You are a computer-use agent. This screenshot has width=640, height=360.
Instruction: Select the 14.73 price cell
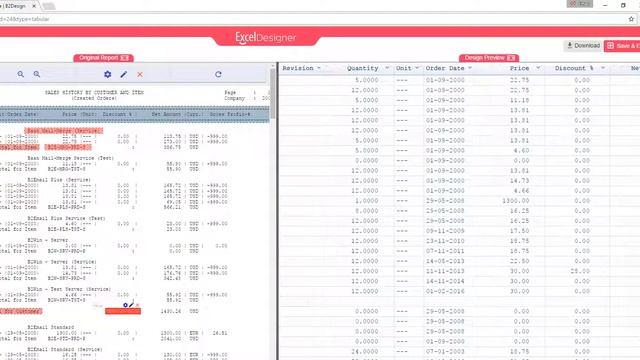(x=520, y=181)
